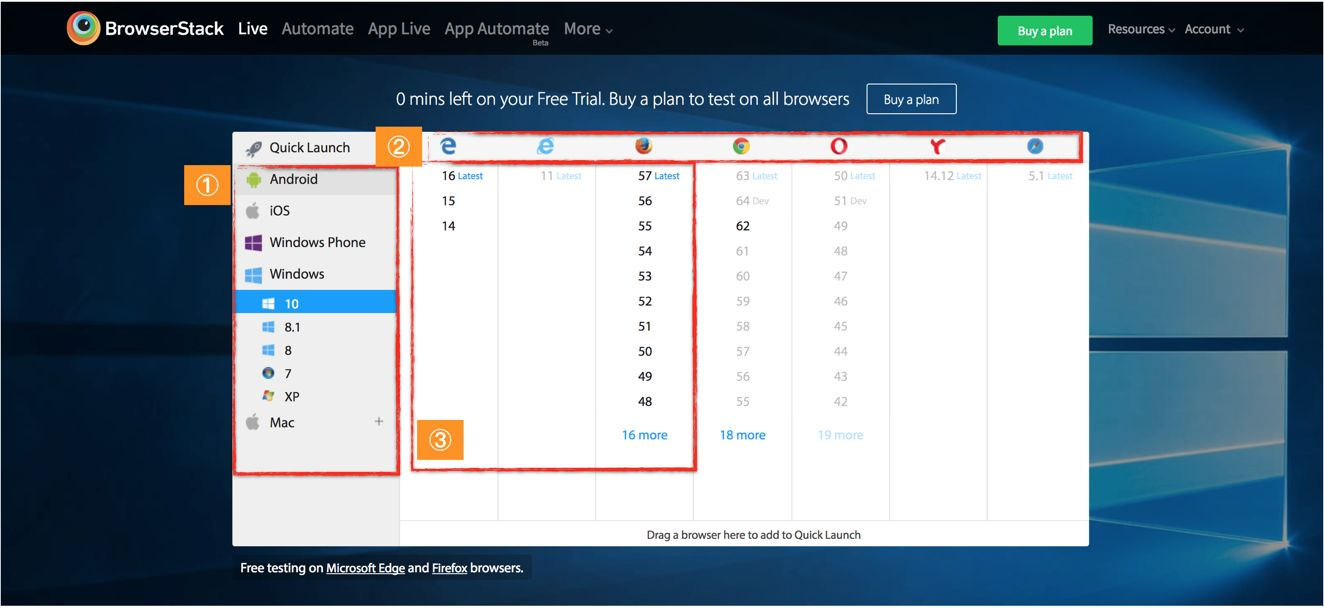This screenshot has width=1324, height=608.
Task: Launch Firefox version 56
Action: [x=645, y=201]
